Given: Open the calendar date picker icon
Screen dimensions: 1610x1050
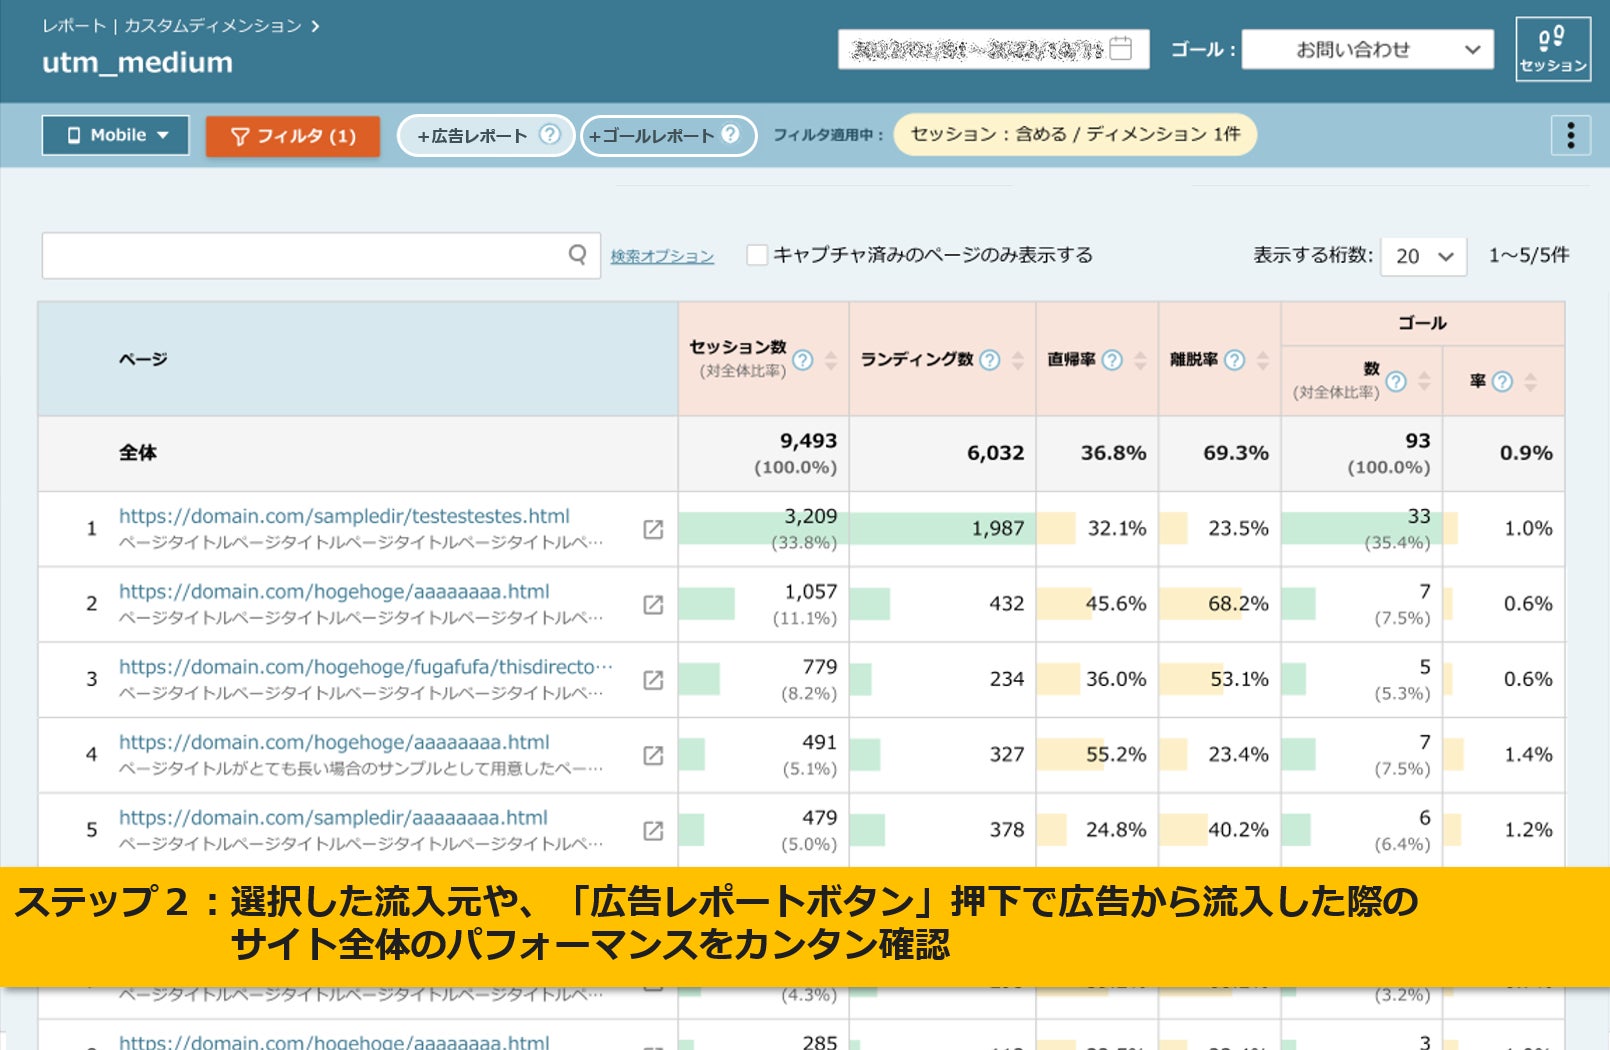Looking at the screenshot, I should [1121, 48].
